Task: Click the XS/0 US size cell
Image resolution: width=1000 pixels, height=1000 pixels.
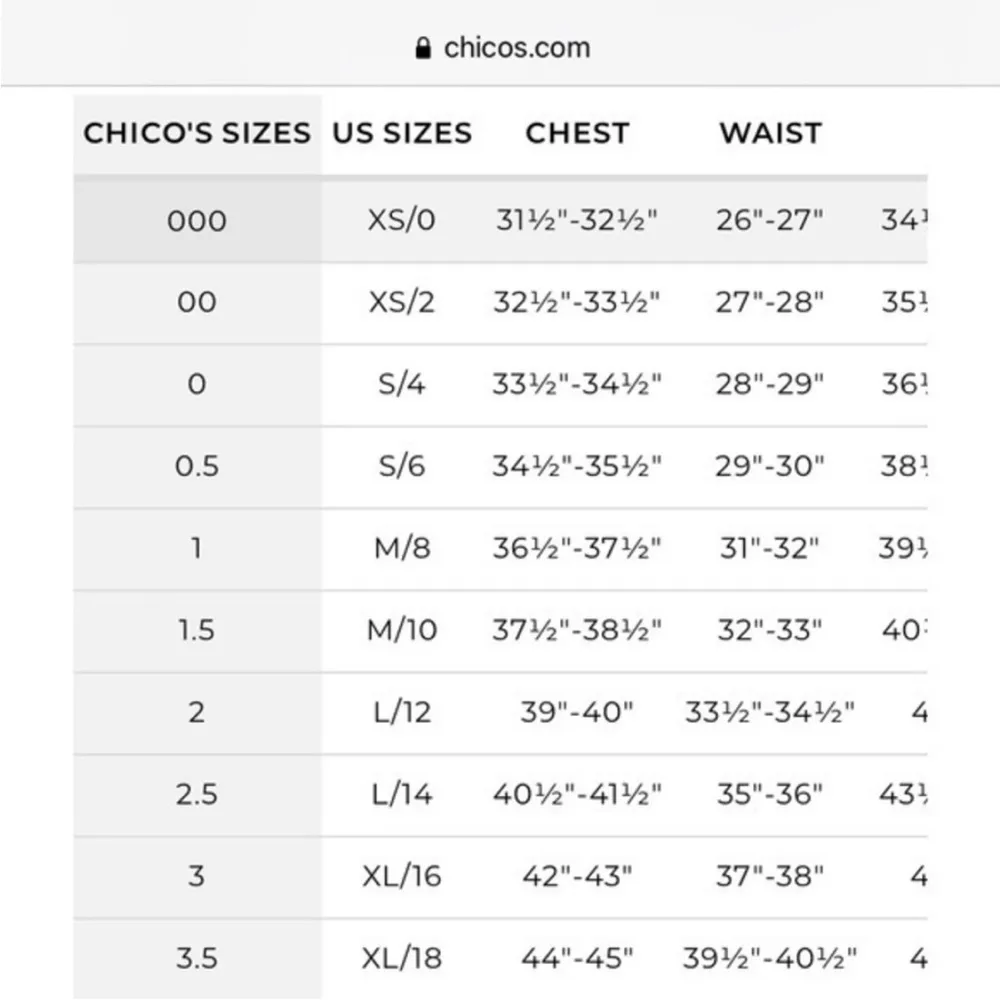Action: tap(401, 220)
